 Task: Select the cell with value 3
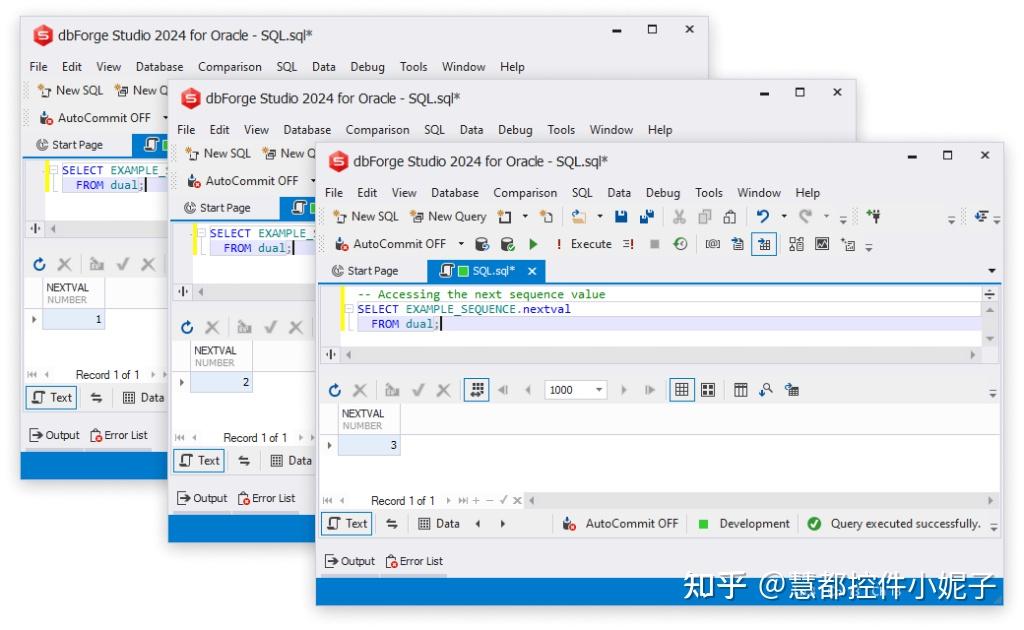369,445
